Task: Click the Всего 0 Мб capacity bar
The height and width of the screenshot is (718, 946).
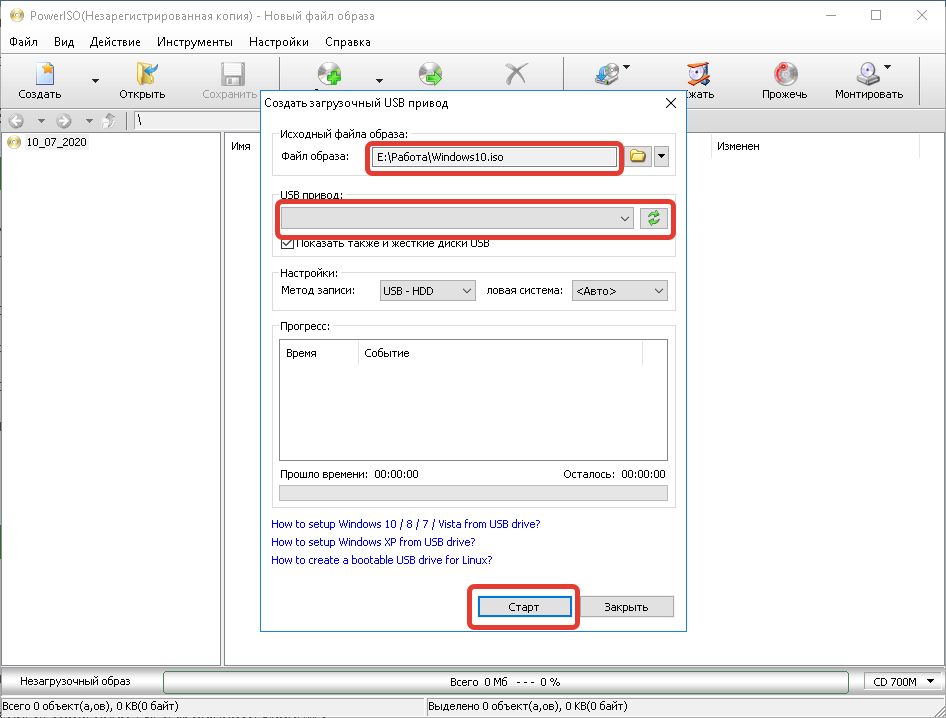Action: [506, 682]
